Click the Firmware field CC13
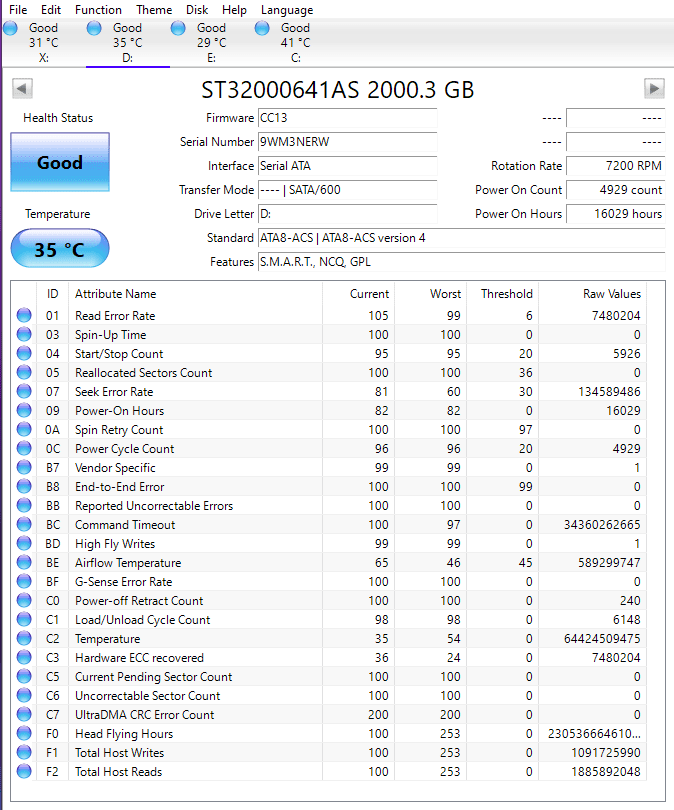Image resolution: width=674 pixels, height=810 pixels. [348, 118]
